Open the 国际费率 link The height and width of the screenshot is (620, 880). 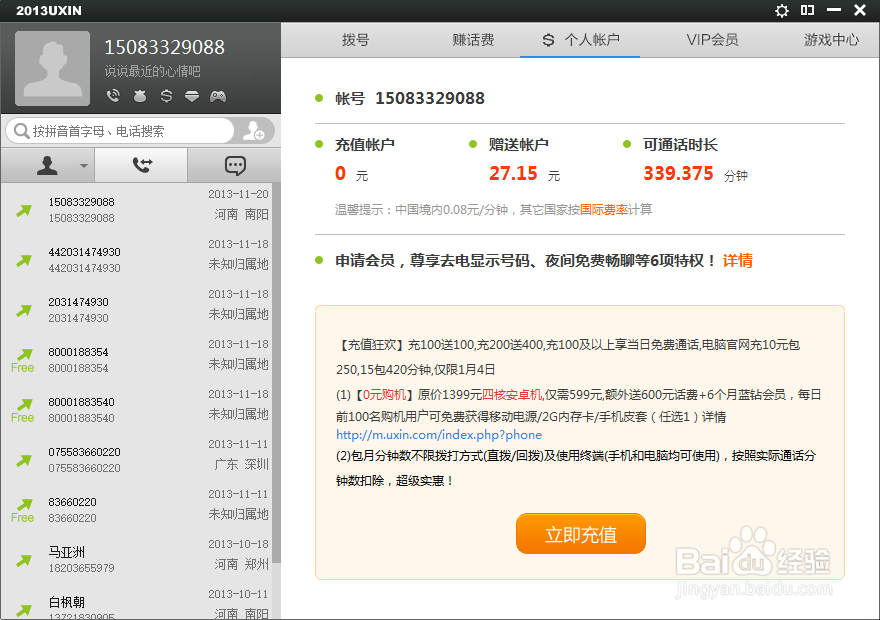coord(603,209)
